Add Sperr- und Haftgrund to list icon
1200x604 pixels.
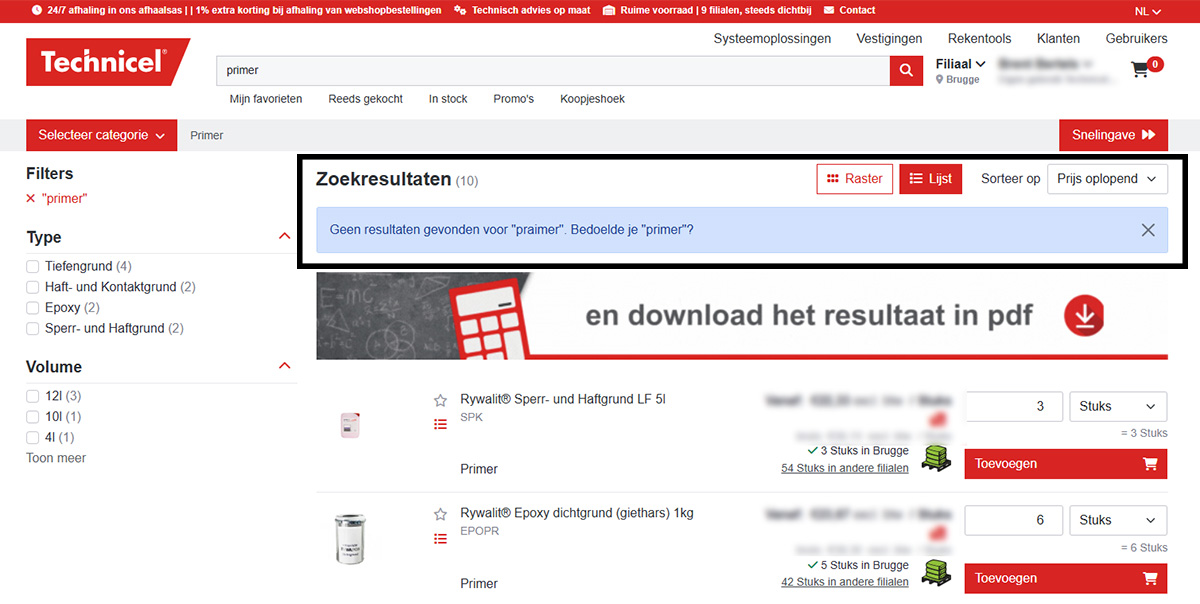440,424
